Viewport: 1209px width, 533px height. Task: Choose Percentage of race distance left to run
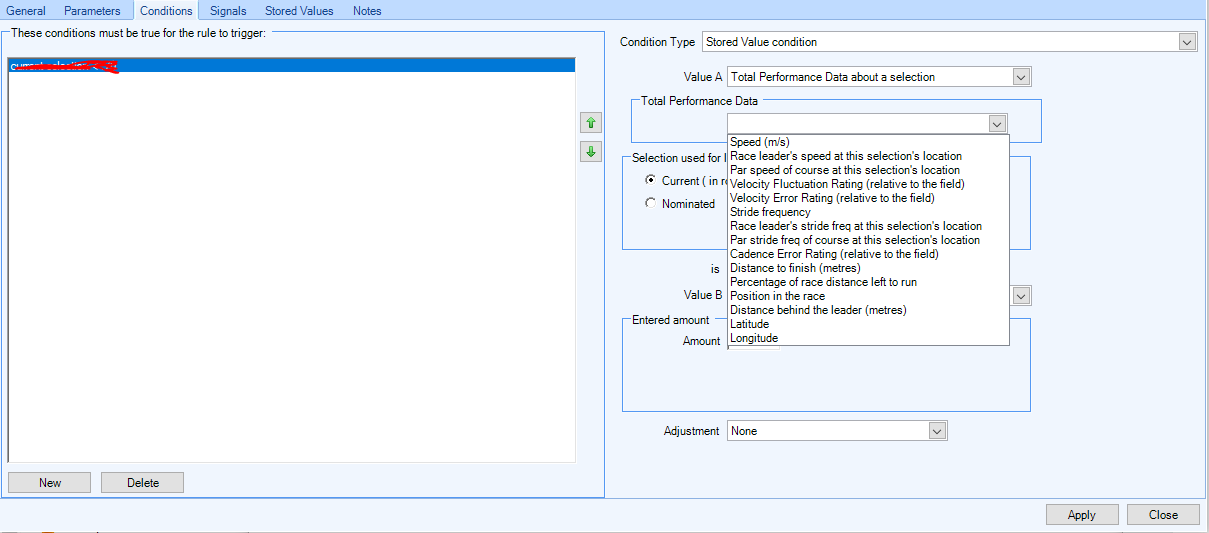(868, 282)
